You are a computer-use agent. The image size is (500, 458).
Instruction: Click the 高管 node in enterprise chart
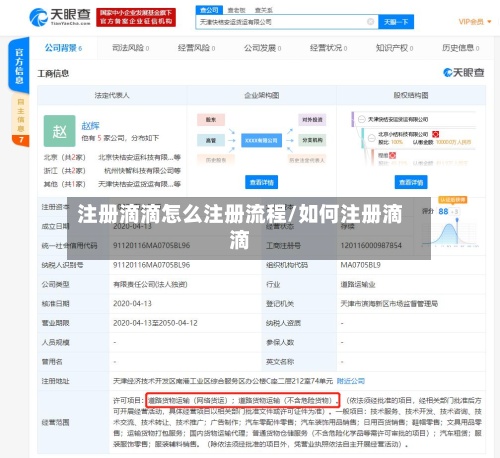(211, 140)
